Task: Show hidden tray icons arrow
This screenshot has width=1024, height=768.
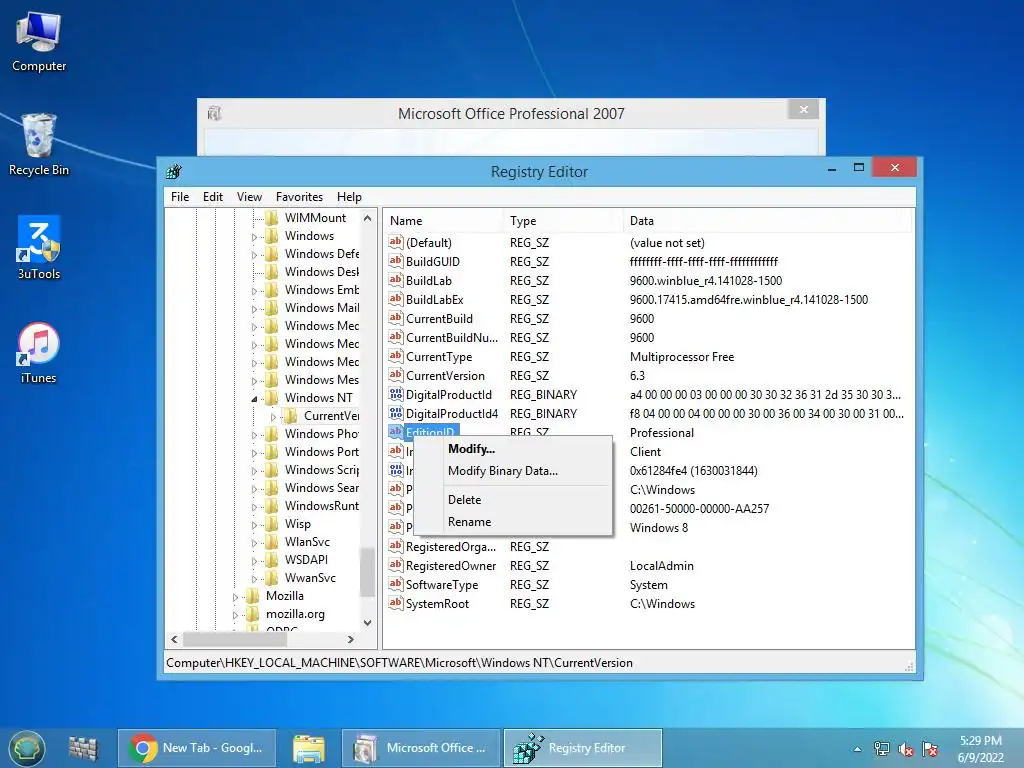Action: [857, 749]
